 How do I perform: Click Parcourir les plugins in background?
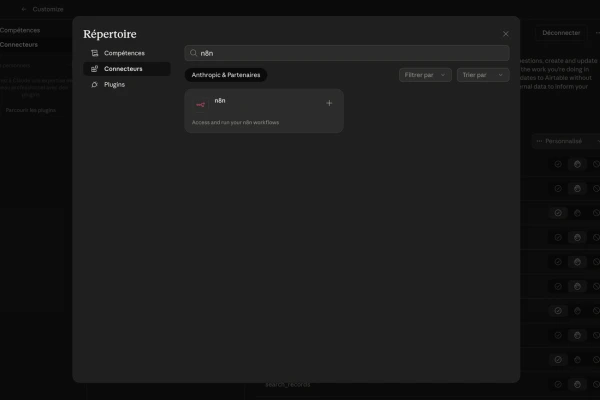(31, 110)
